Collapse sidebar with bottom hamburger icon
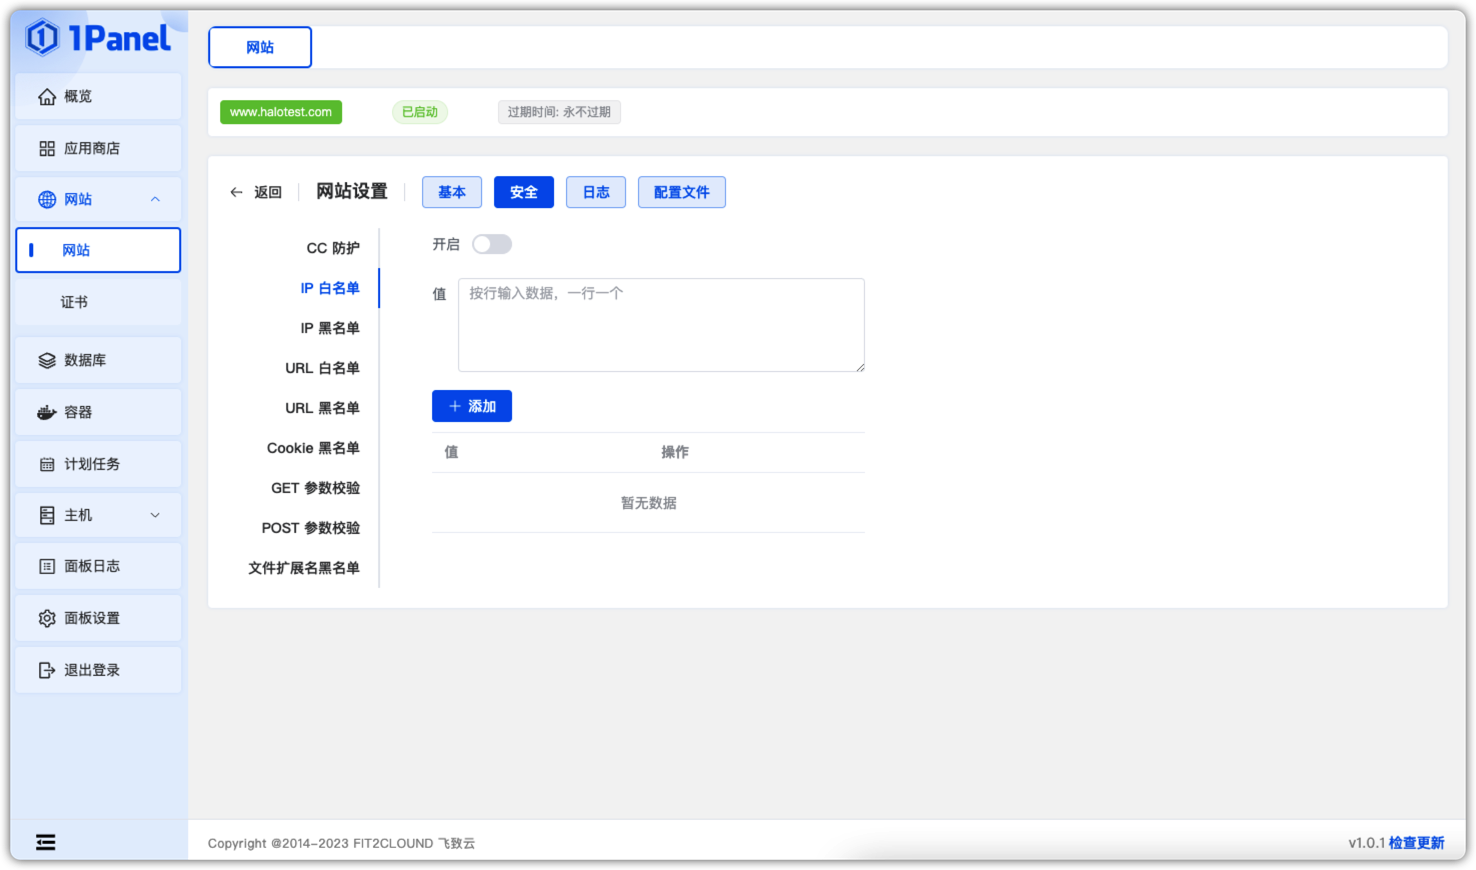Image resolution: width=1476 pixels, height=870 pixels. (46, 843)
